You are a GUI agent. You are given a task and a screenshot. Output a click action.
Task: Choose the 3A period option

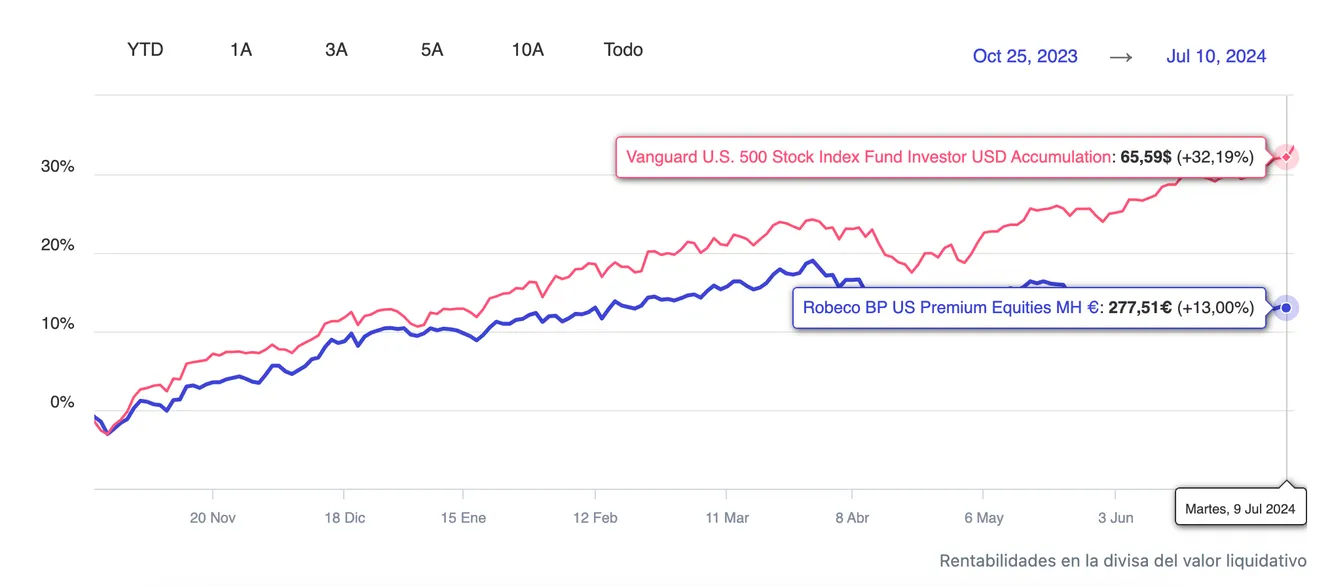(x=336, y=50)
